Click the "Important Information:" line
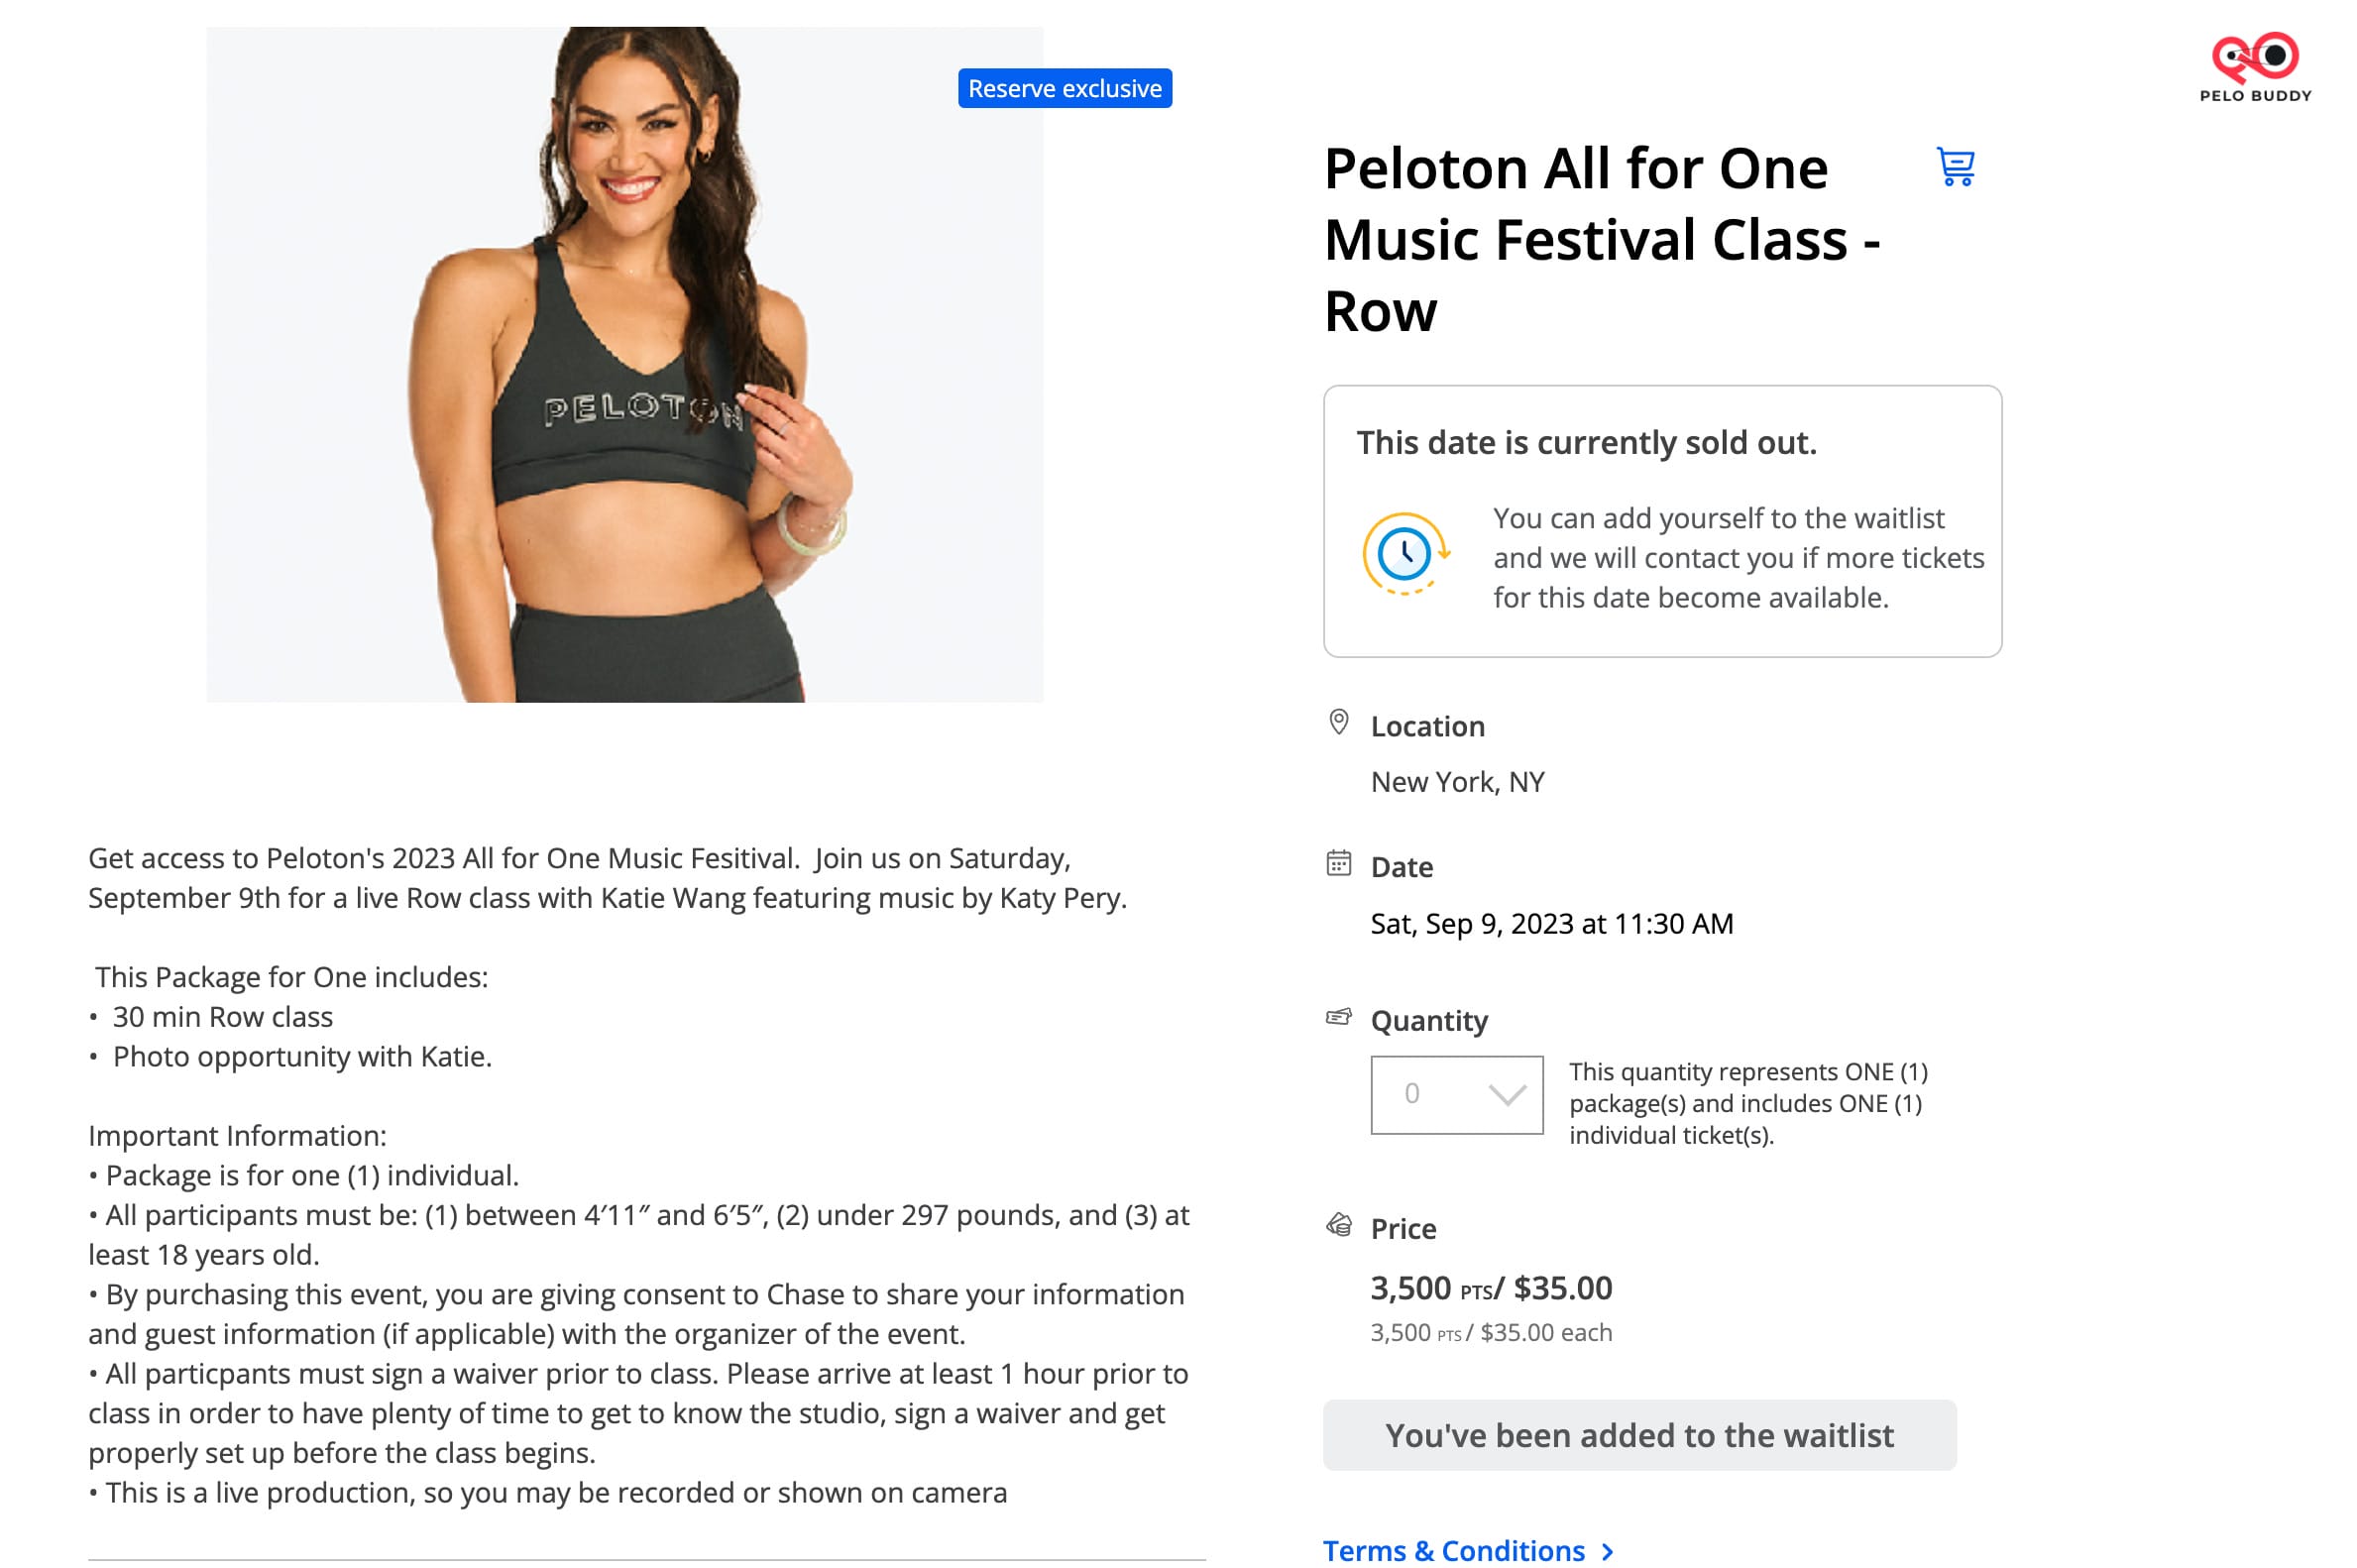 coord(237,1136)
